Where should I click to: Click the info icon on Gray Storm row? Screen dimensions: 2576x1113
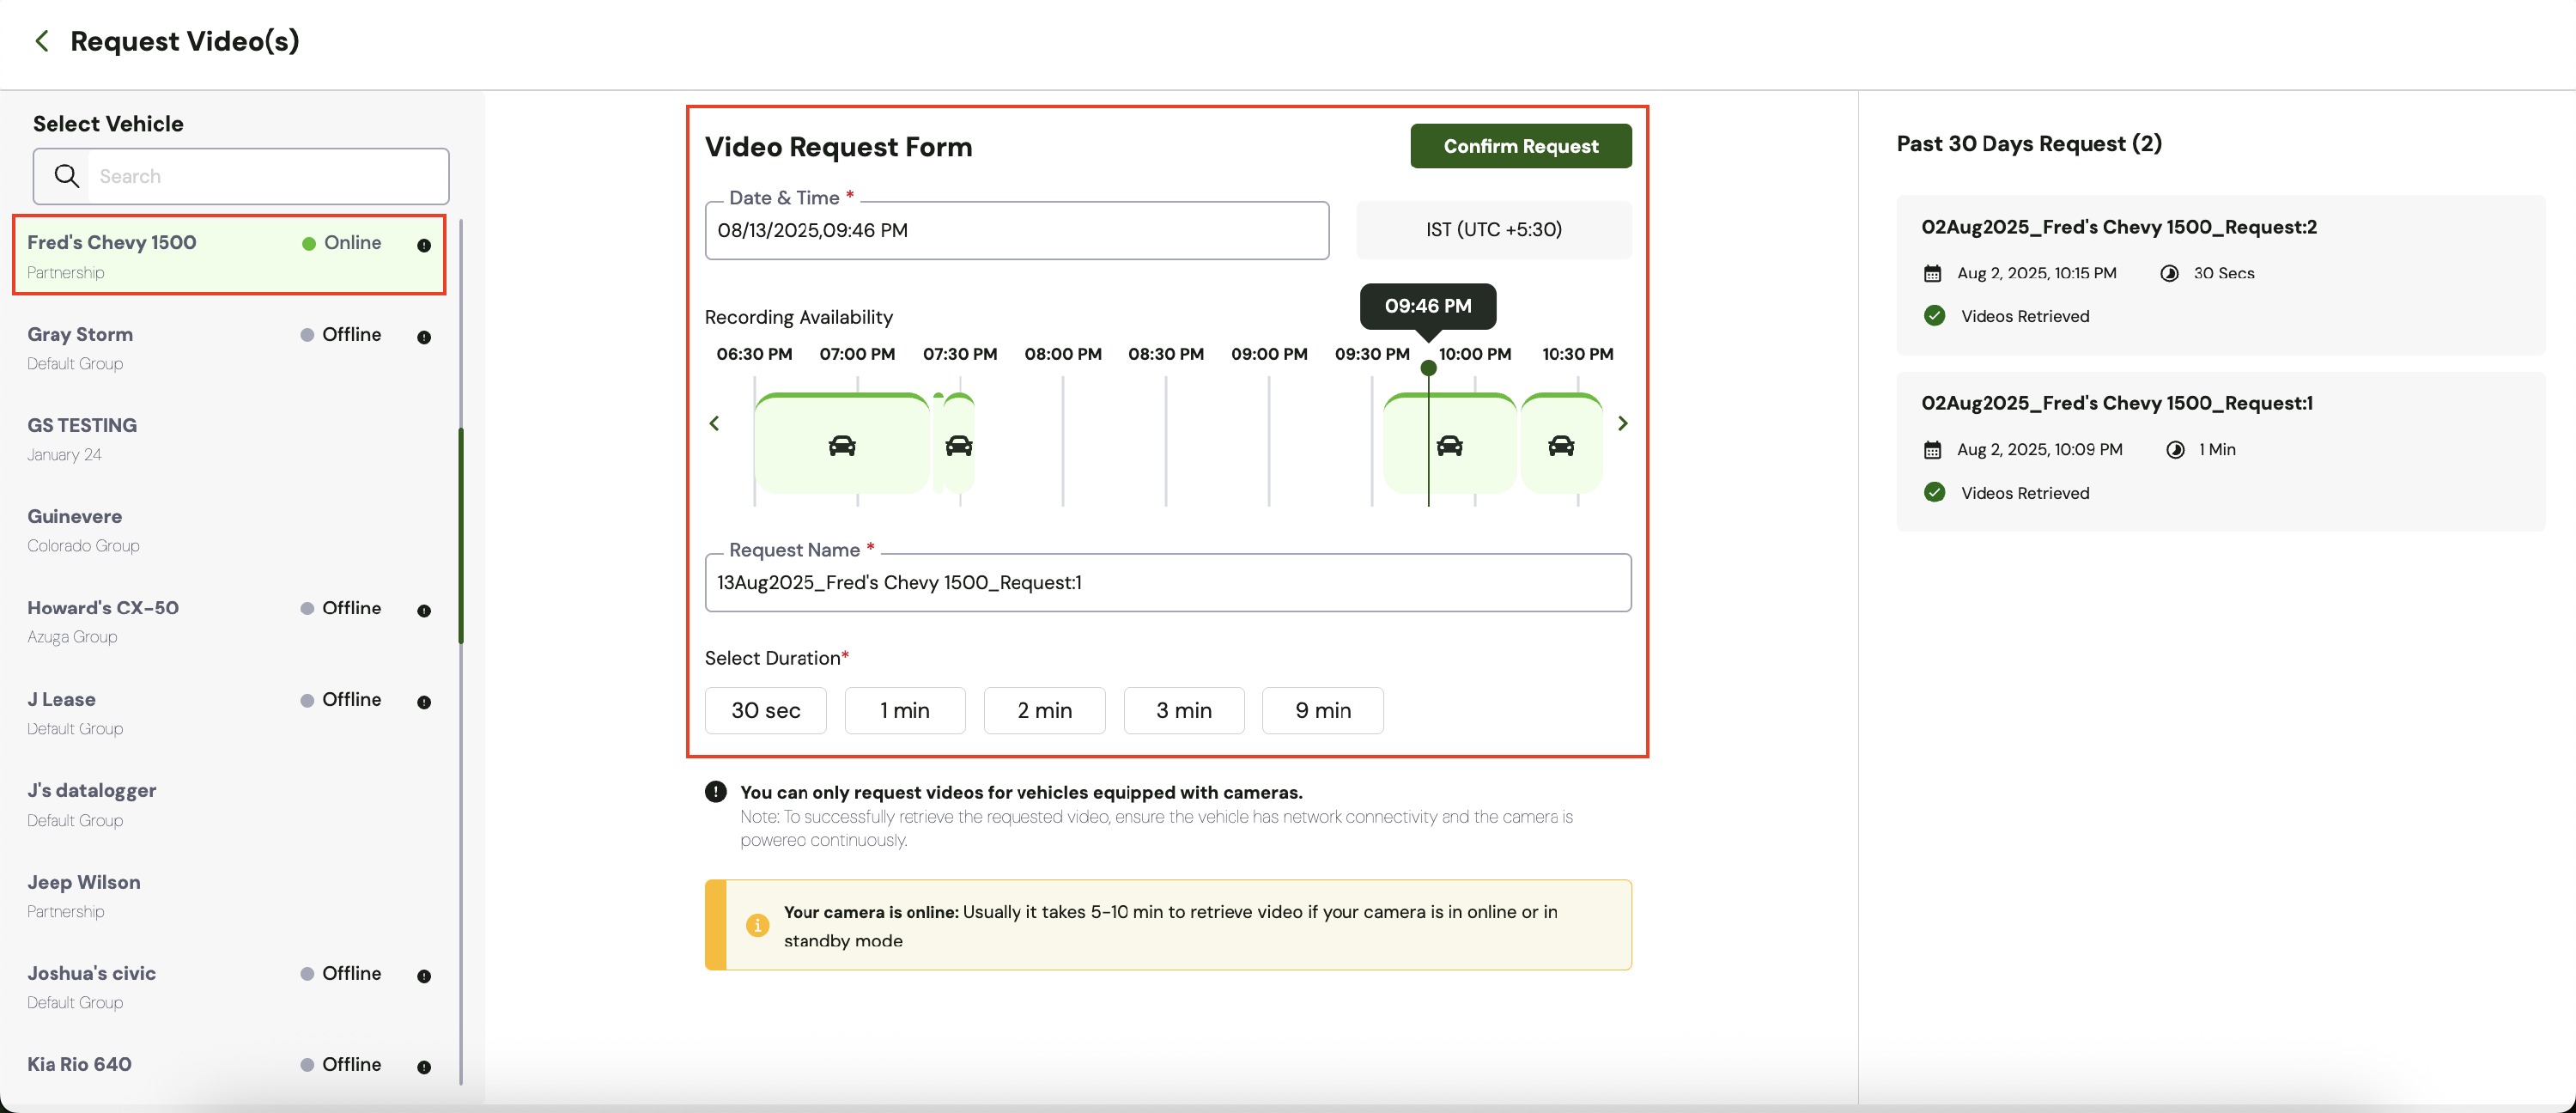[x=424, y=337]
